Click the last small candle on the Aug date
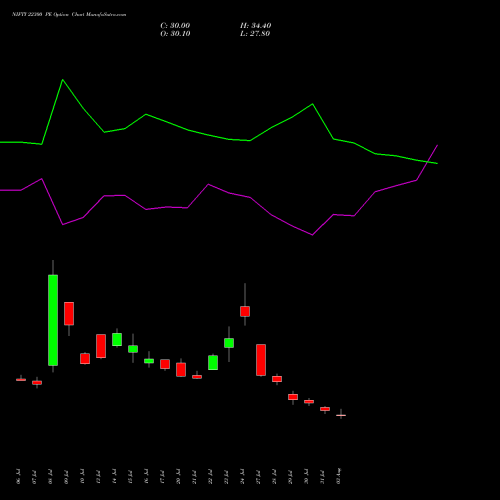 341,415
